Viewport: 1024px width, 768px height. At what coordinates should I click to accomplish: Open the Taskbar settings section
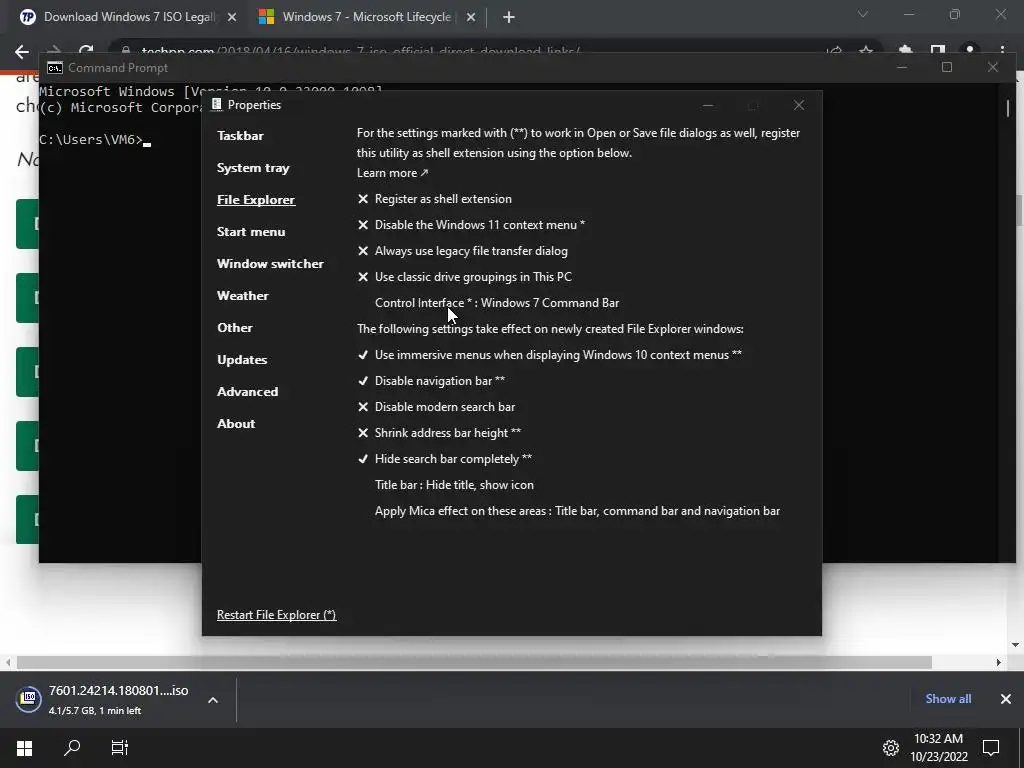[x=240, y=136]
